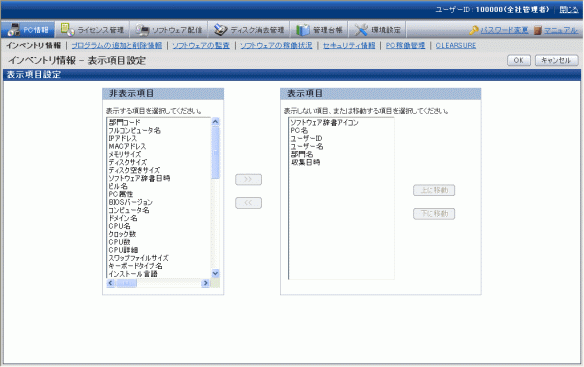
Task: Open パスワード変更 link
Action: (504, 30)
